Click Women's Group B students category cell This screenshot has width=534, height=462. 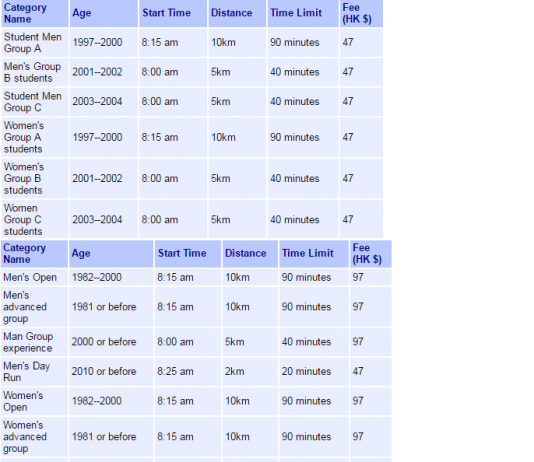pyautogui.click(x=35, y=178)
